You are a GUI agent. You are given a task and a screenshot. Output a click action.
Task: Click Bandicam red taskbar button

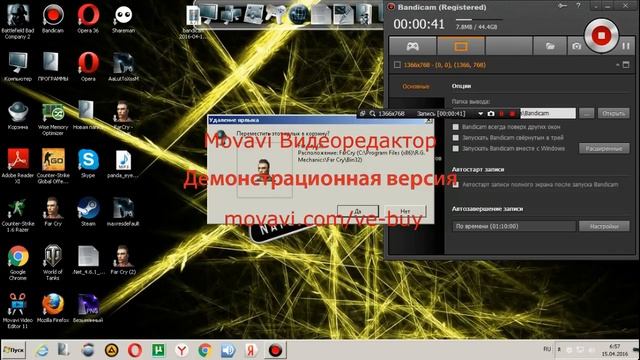point(275,350)
